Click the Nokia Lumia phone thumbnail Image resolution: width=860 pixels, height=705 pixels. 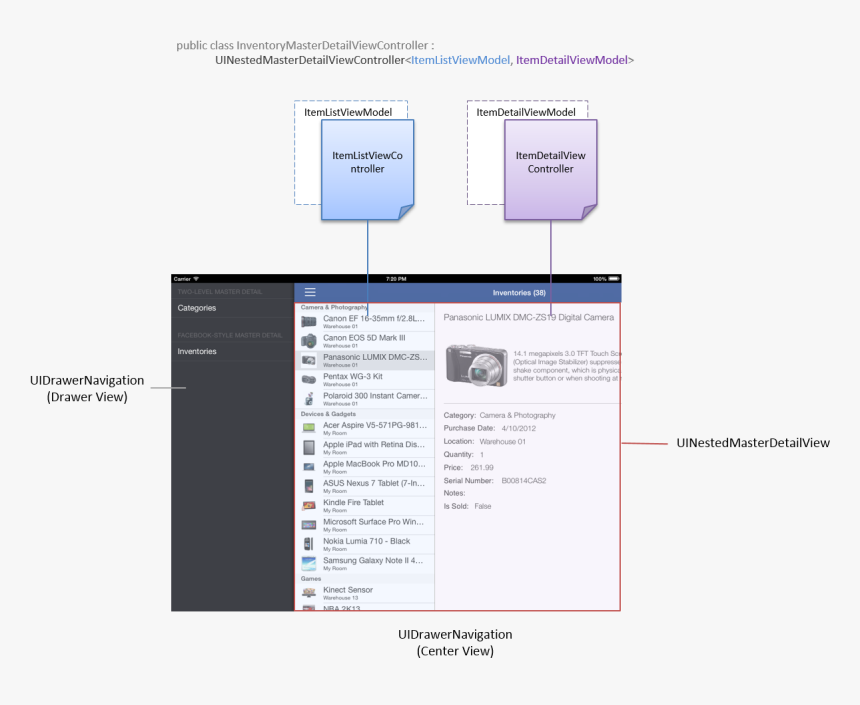[x=309, y=544]
